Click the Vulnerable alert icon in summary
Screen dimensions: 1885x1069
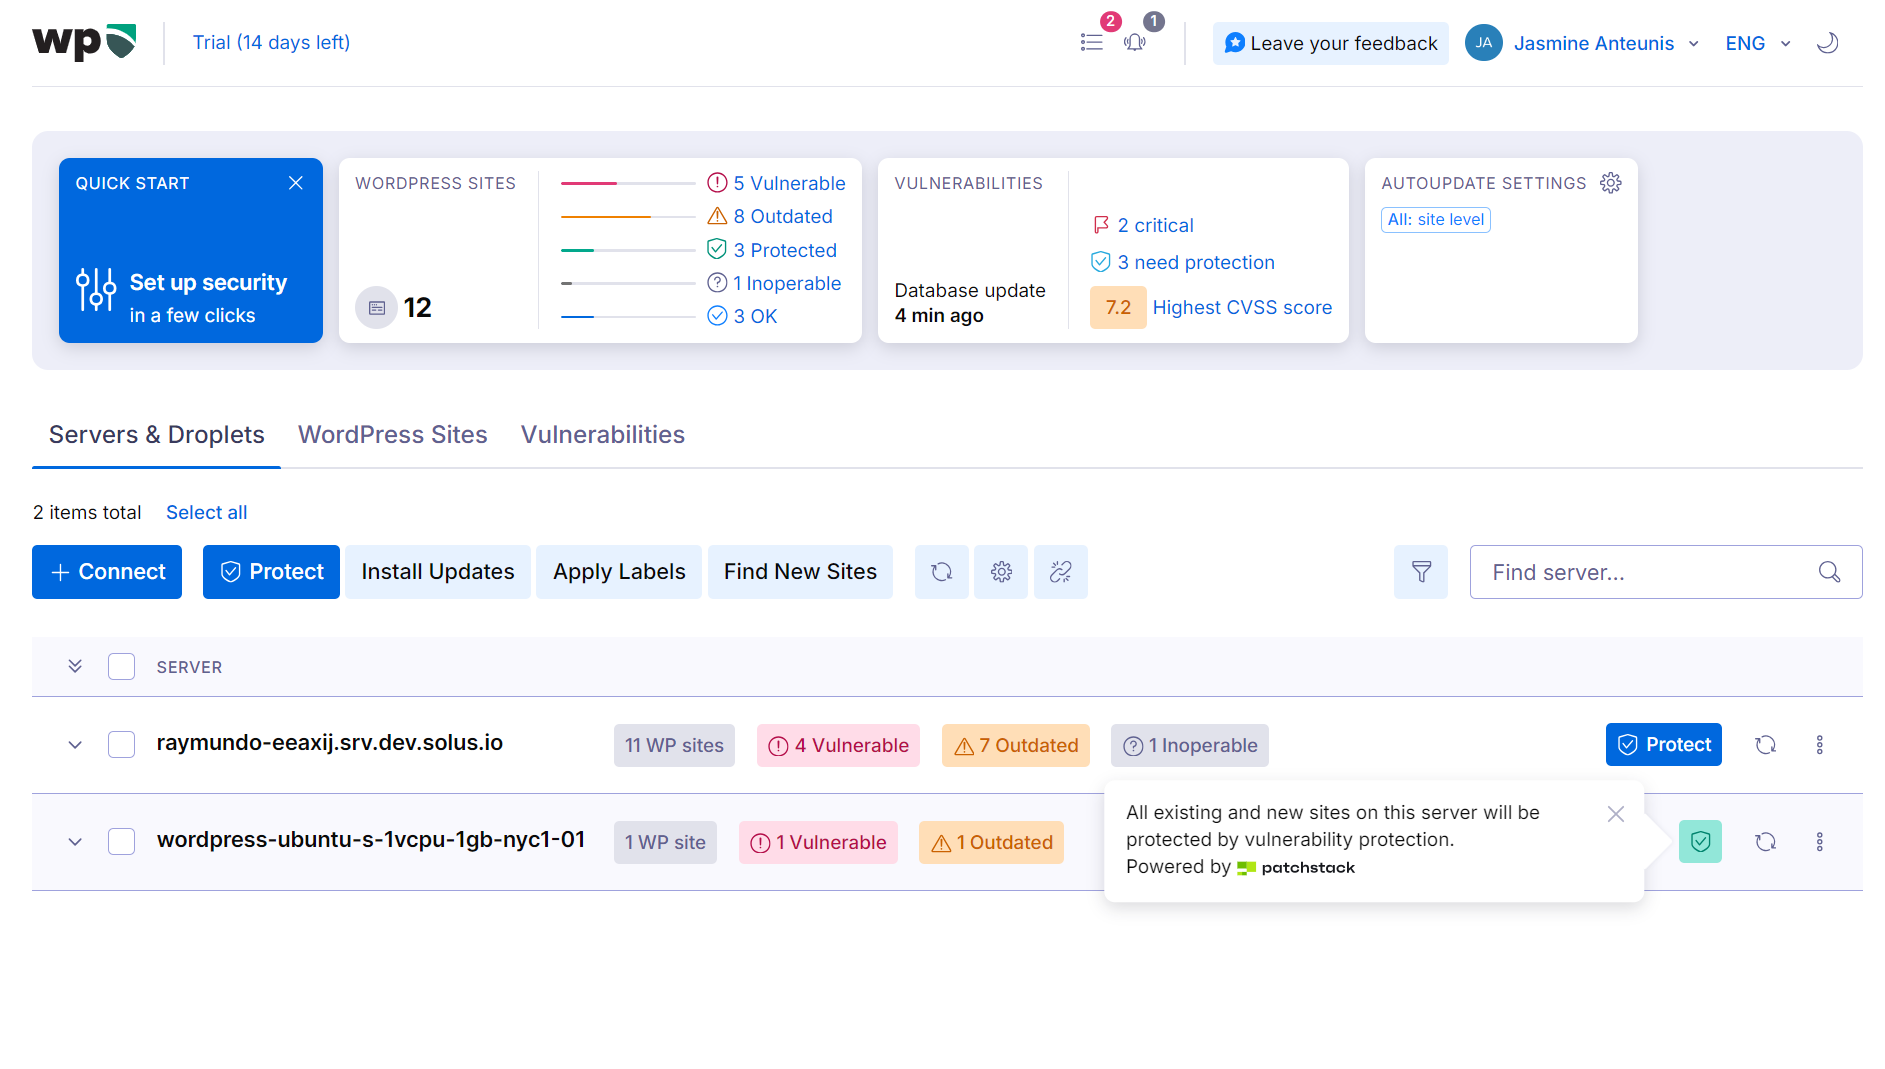pos(717,183)
